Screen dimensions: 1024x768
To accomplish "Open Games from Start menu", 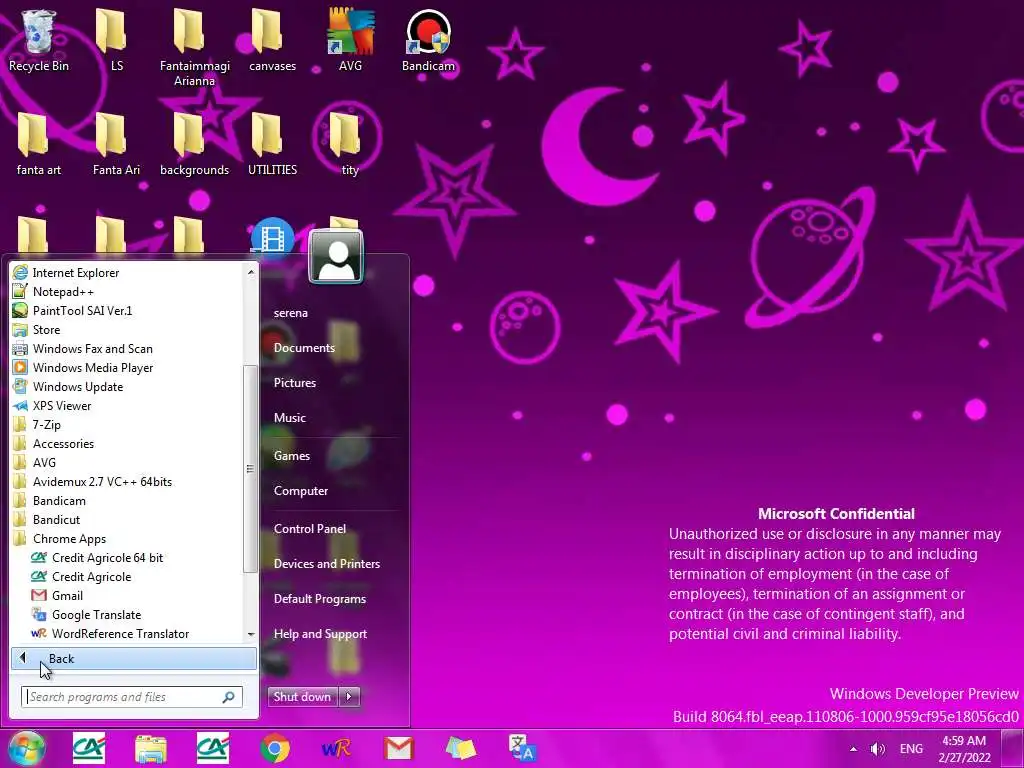I will [291, 456].
